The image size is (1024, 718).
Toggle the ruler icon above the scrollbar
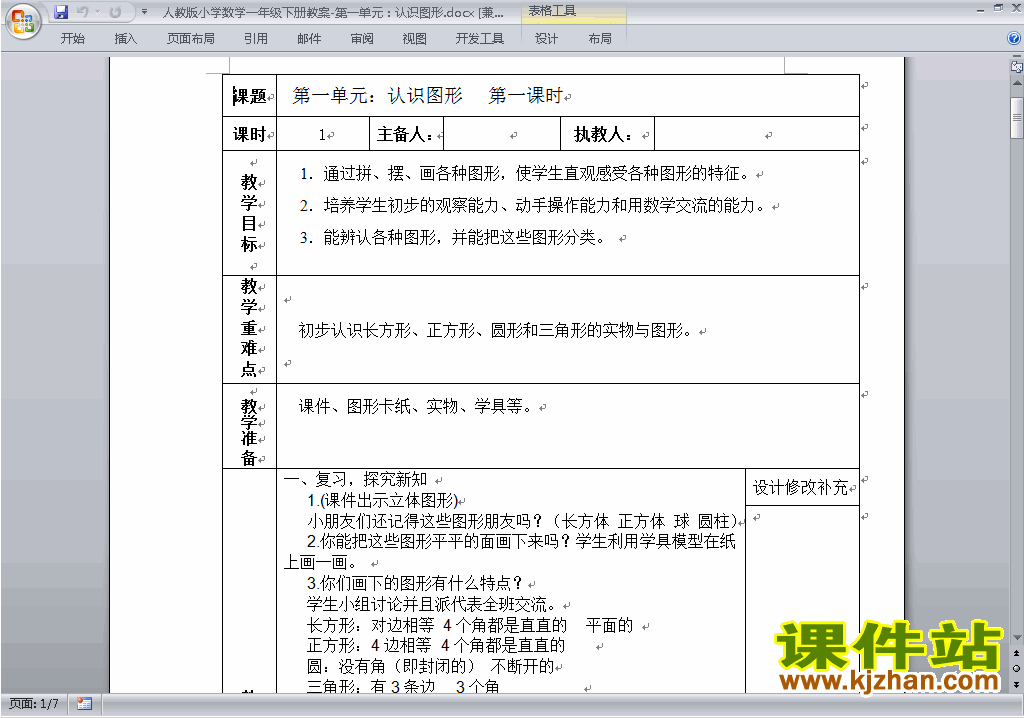point(1016,66)
